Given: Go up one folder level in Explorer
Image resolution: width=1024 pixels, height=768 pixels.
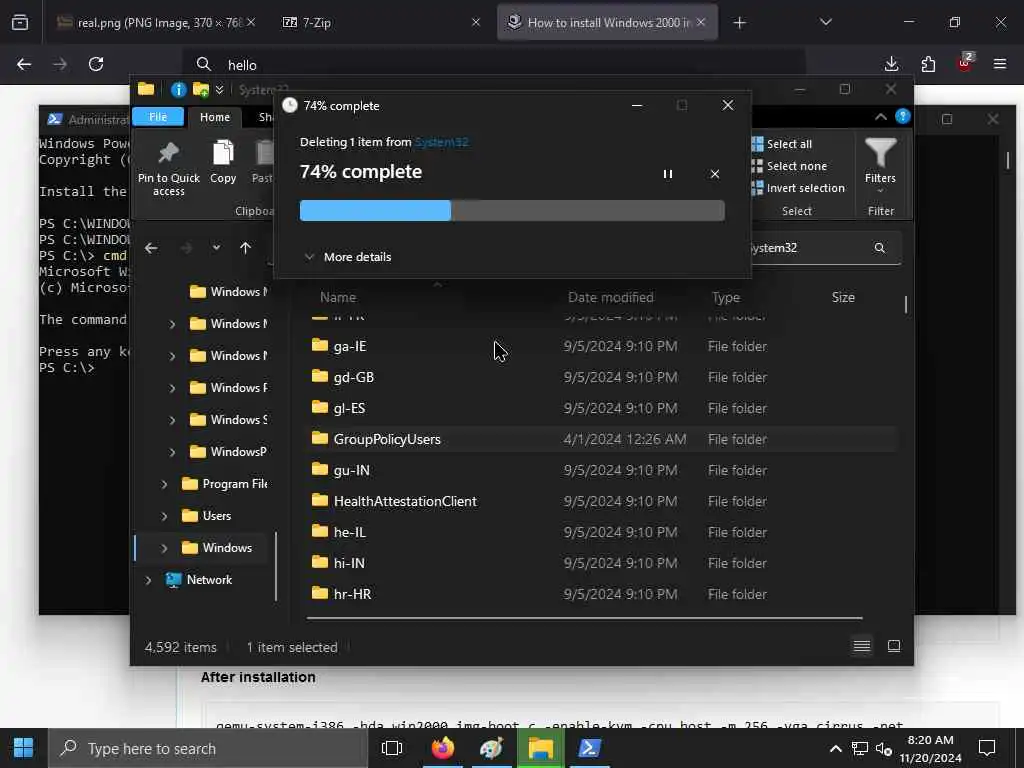Looking at the screenshot, I should point(246,248).
